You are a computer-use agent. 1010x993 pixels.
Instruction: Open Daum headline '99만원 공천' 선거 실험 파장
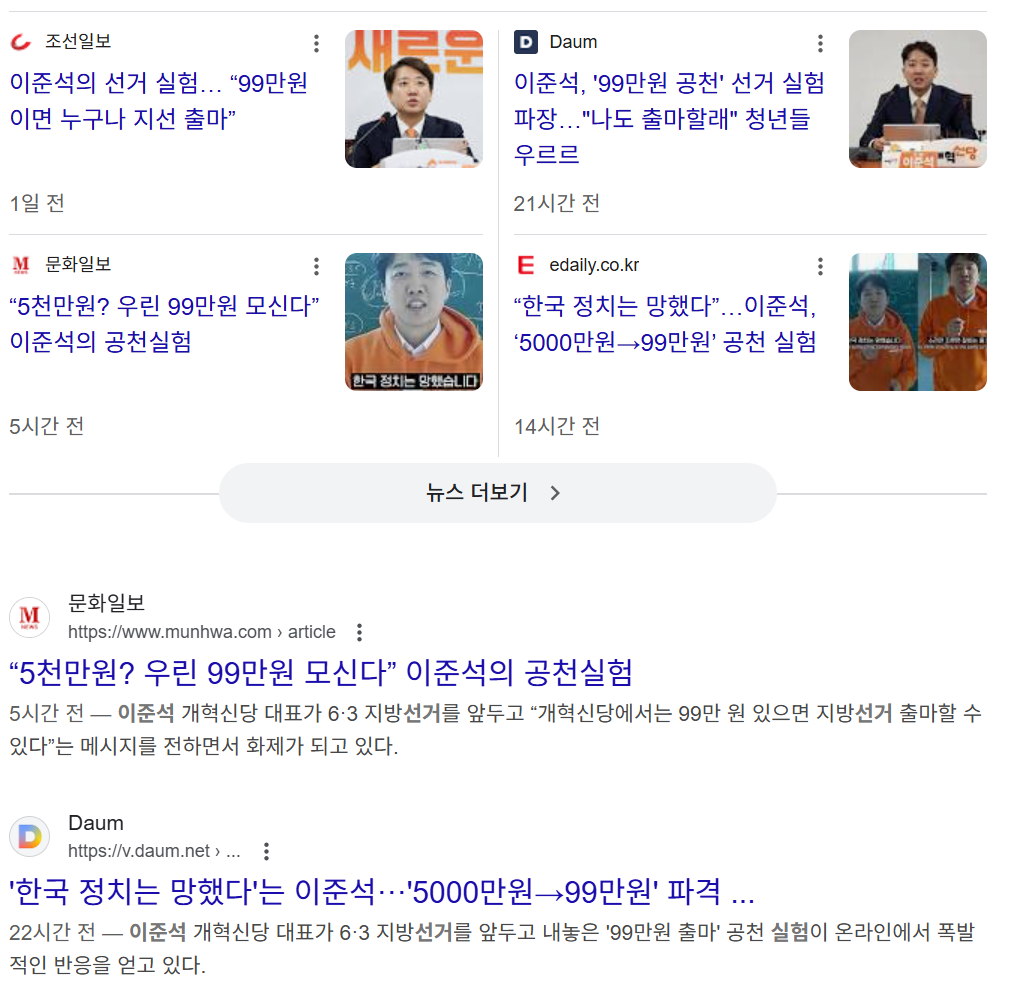tap(669, 118)
